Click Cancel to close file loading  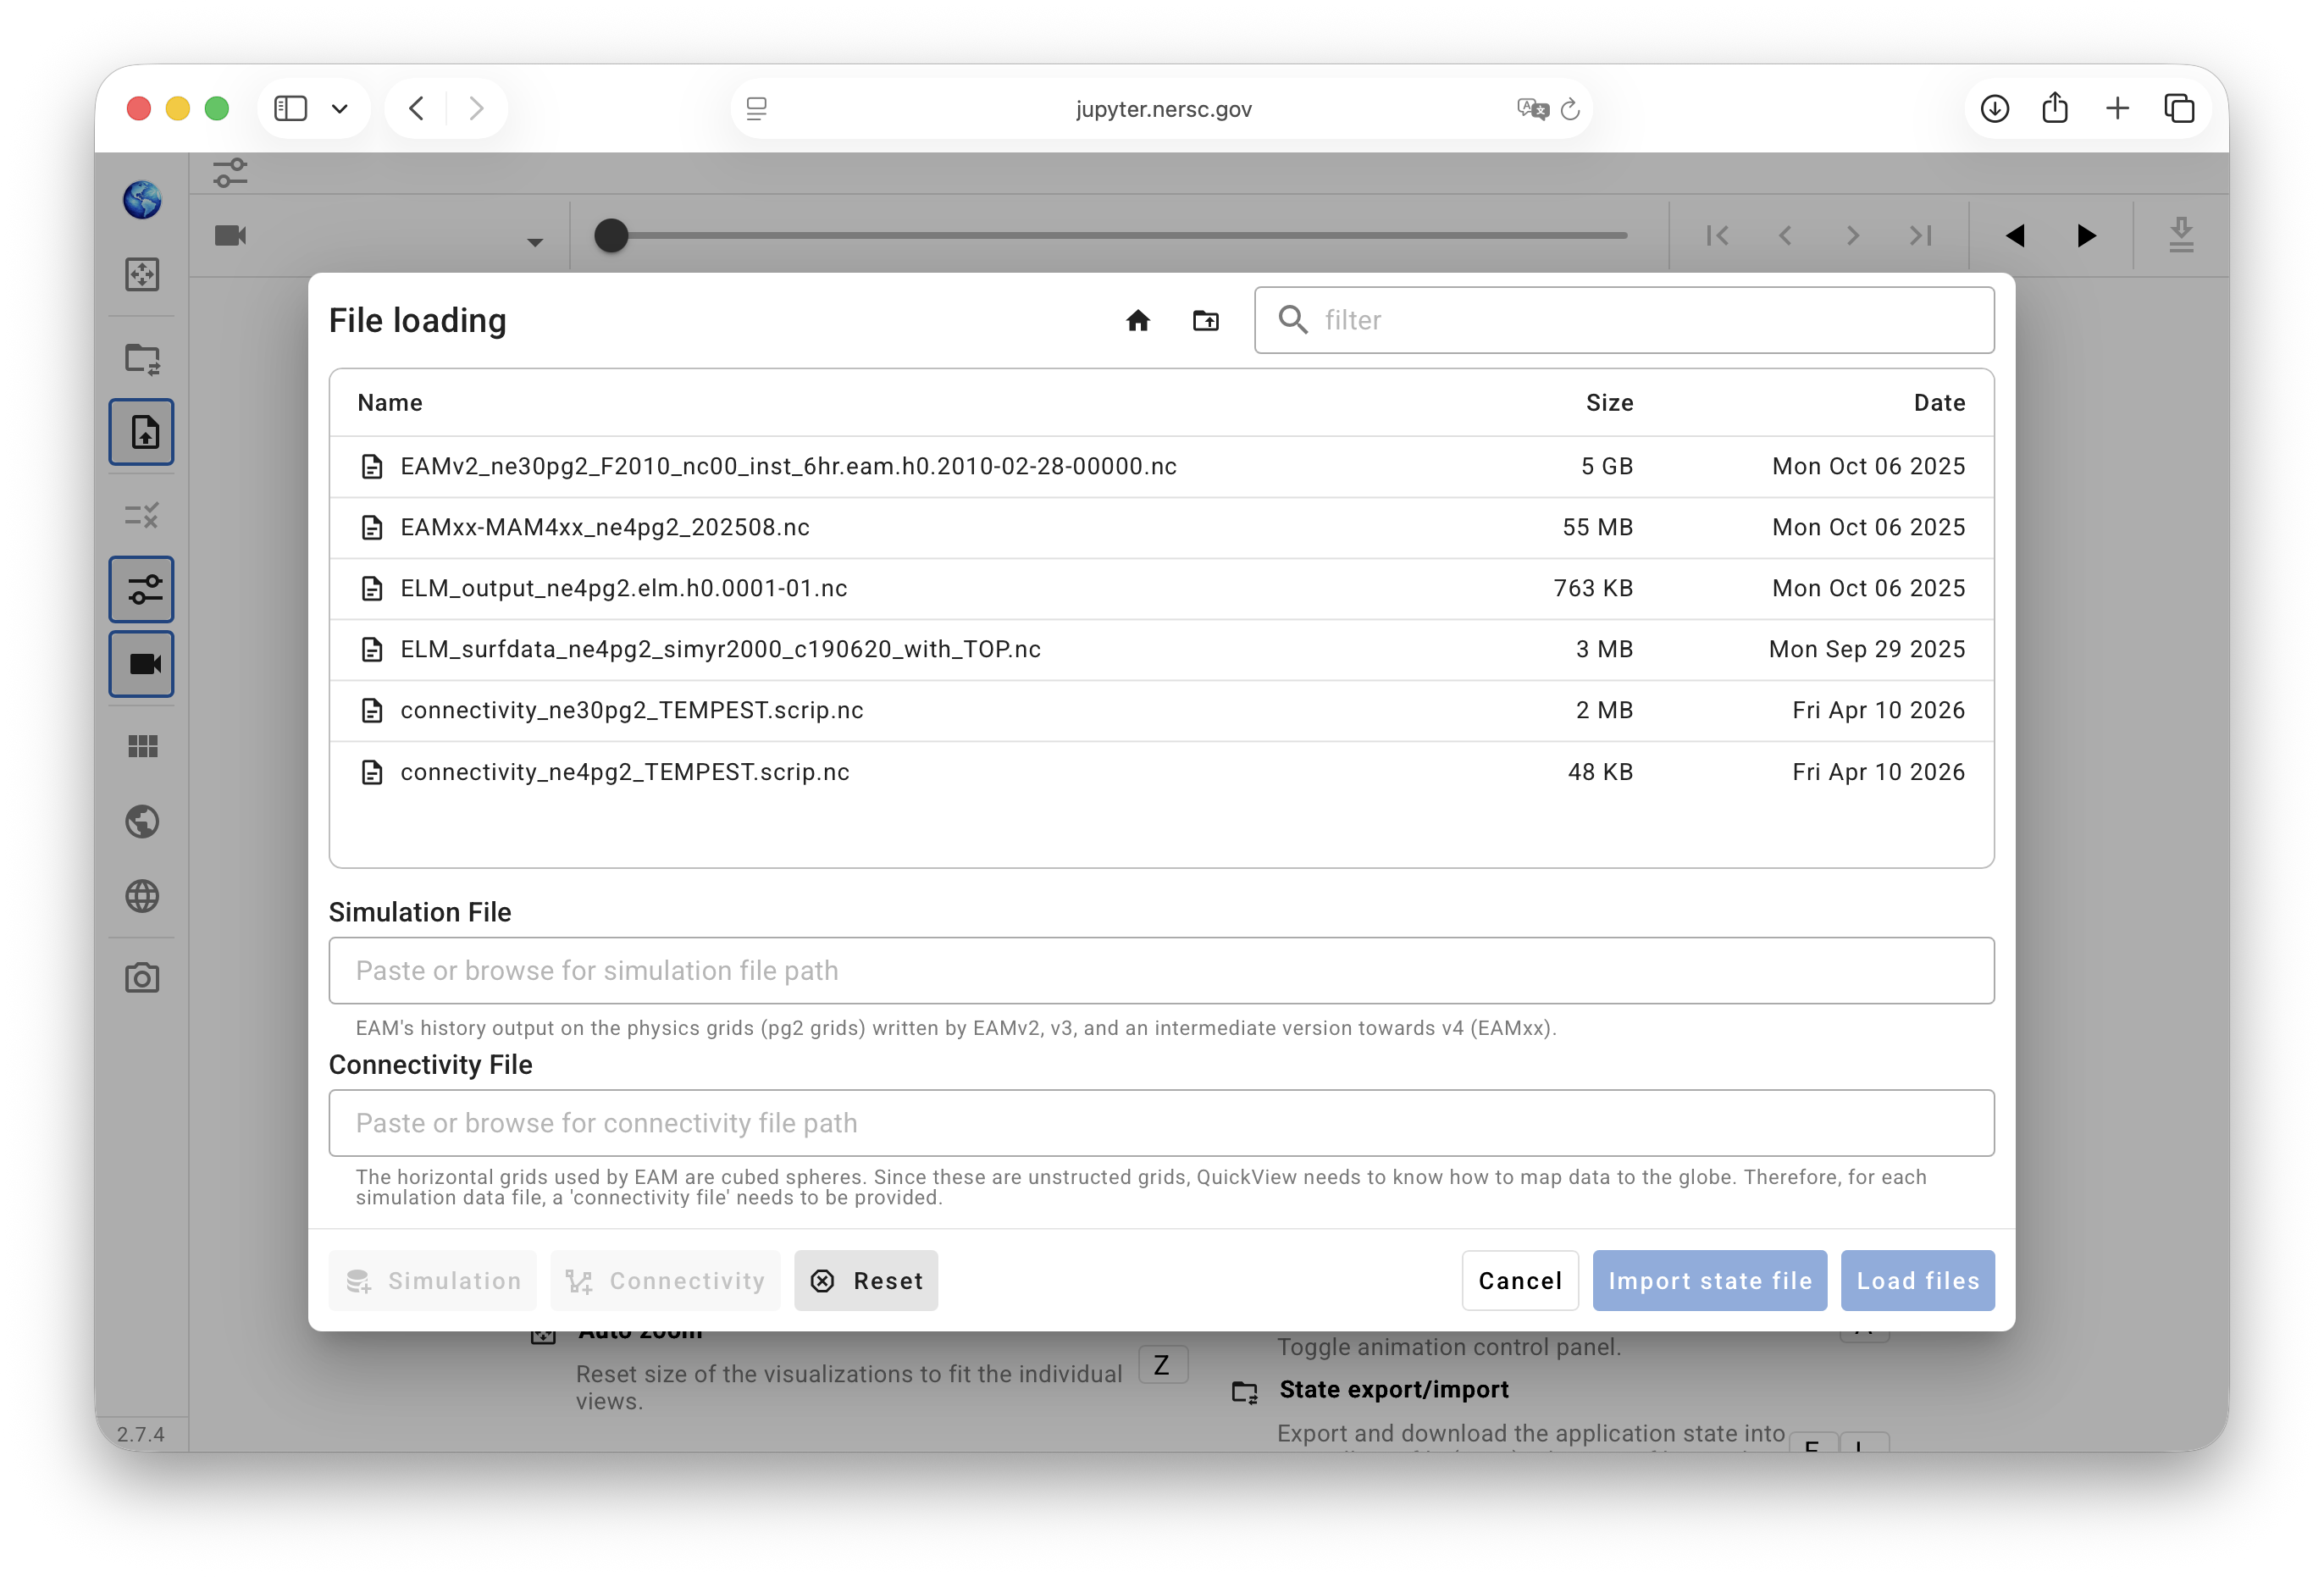point(1520,1281)
